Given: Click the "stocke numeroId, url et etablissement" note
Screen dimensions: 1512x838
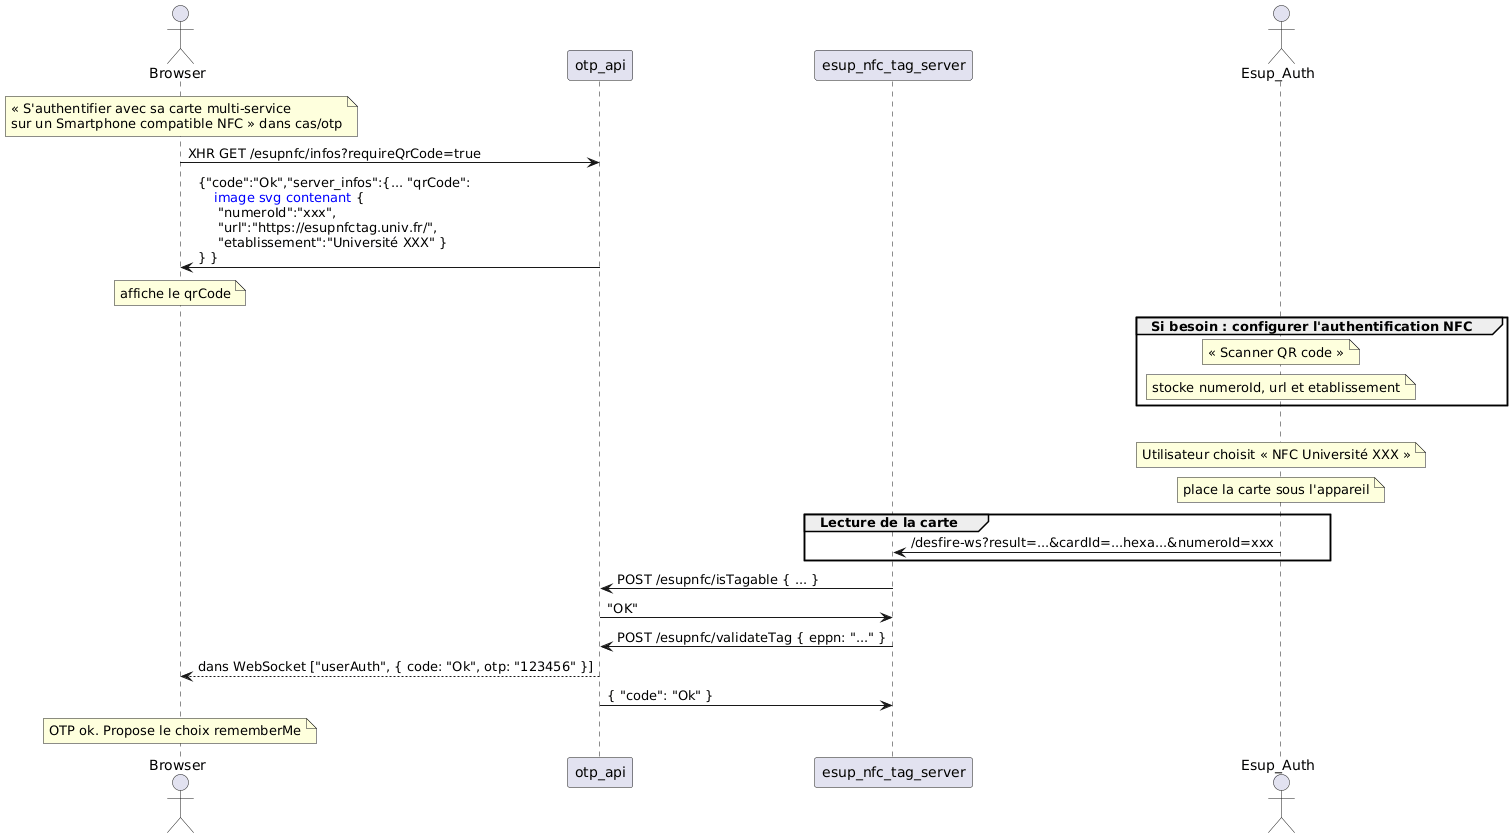Looking at the screenshot, I should [1280, 387].
